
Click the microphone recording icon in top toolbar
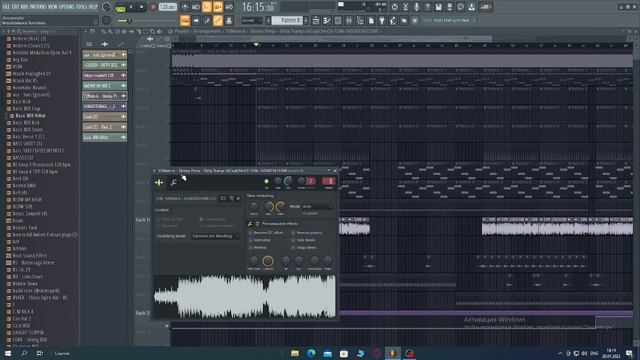click(416, 7)
